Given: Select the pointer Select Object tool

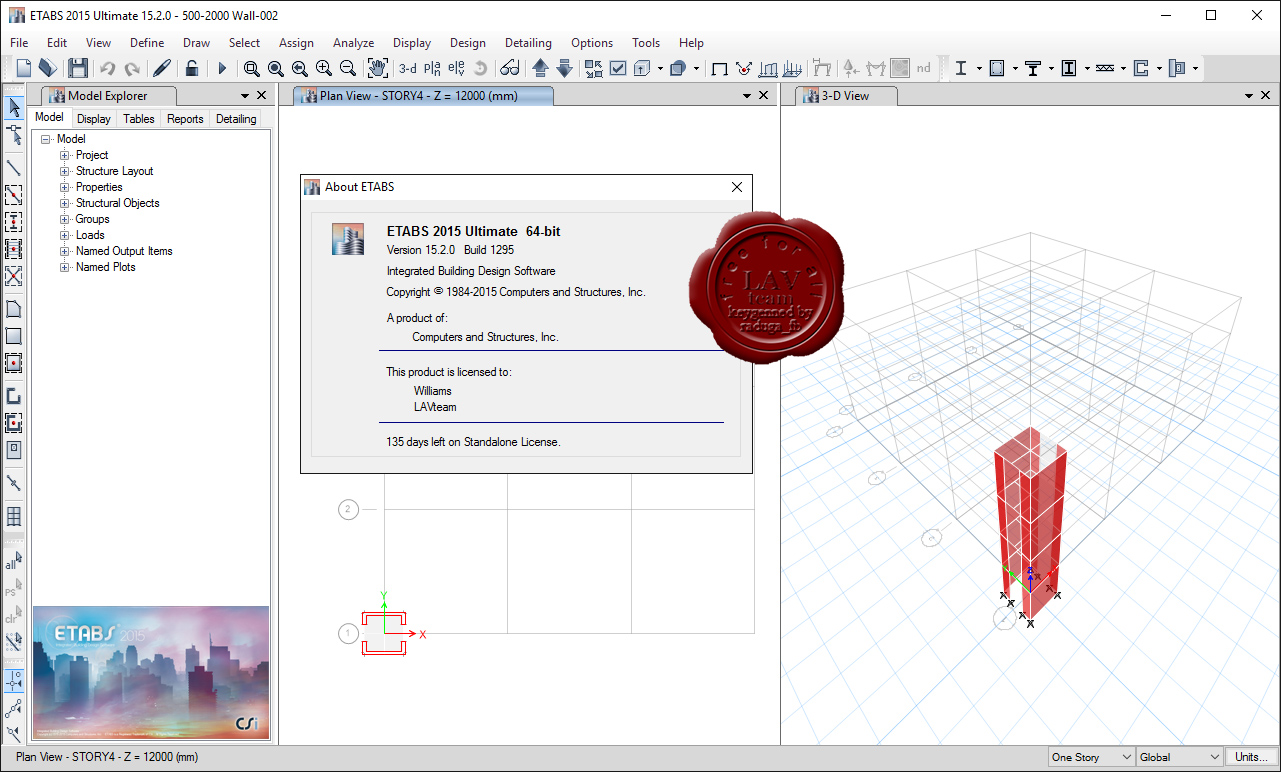Looking at the screenshot, I should tap(14, 108).
